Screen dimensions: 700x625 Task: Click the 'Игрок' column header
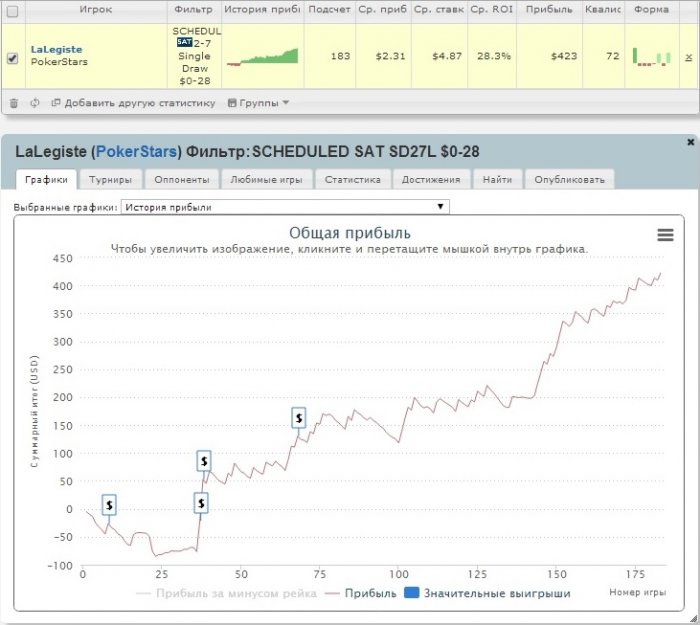click(96, 10)
